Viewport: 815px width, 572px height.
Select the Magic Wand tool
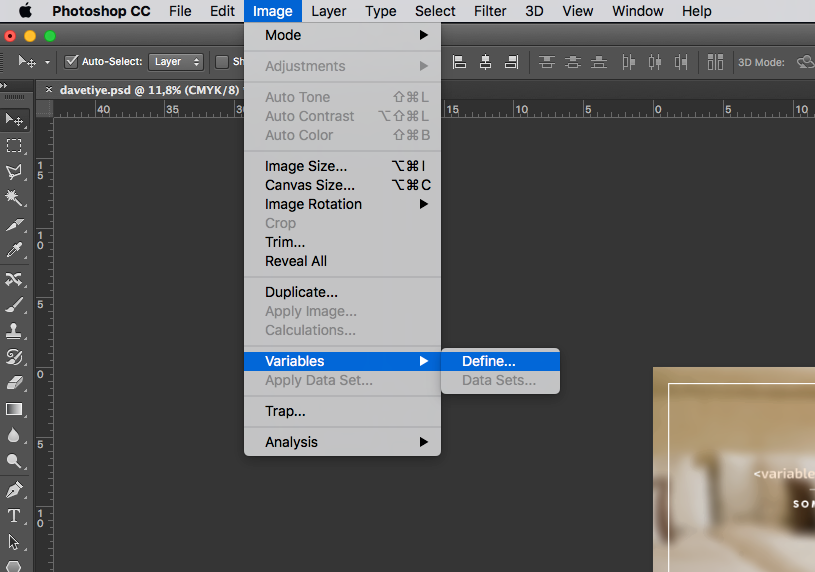tap(14, 198)
